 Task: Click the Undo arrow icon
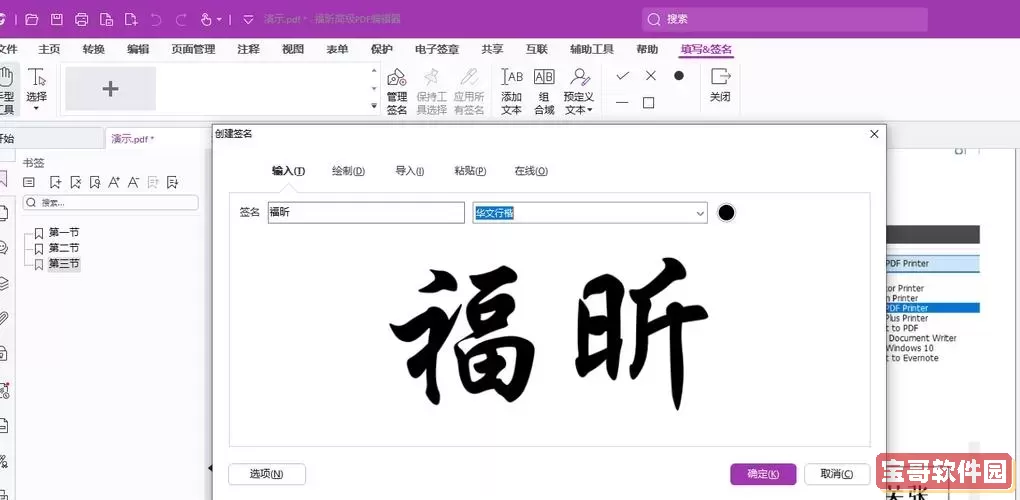(x=156, y=20)
